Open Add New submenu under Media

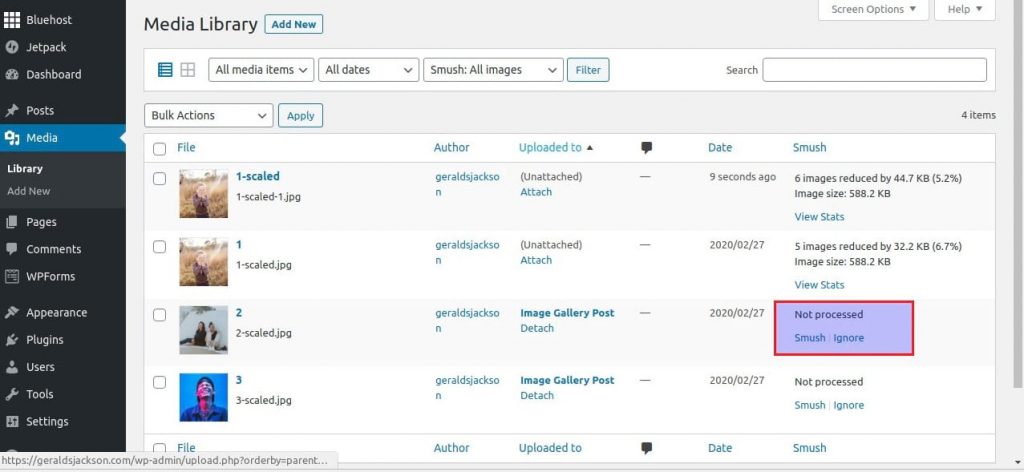tap(29, 191)
